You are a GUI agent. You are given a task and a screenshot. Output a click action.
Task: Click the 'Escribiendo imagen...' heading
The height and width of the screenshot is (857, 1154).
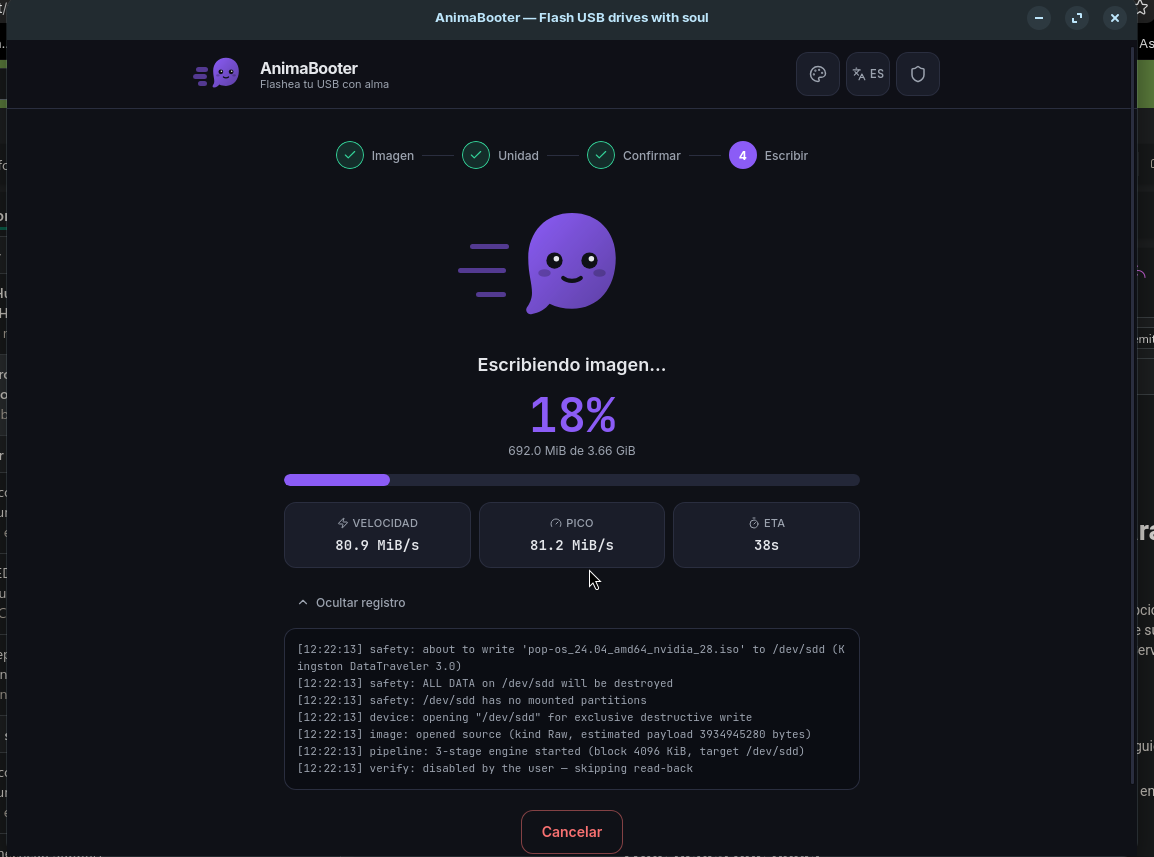tap(572, 364)
